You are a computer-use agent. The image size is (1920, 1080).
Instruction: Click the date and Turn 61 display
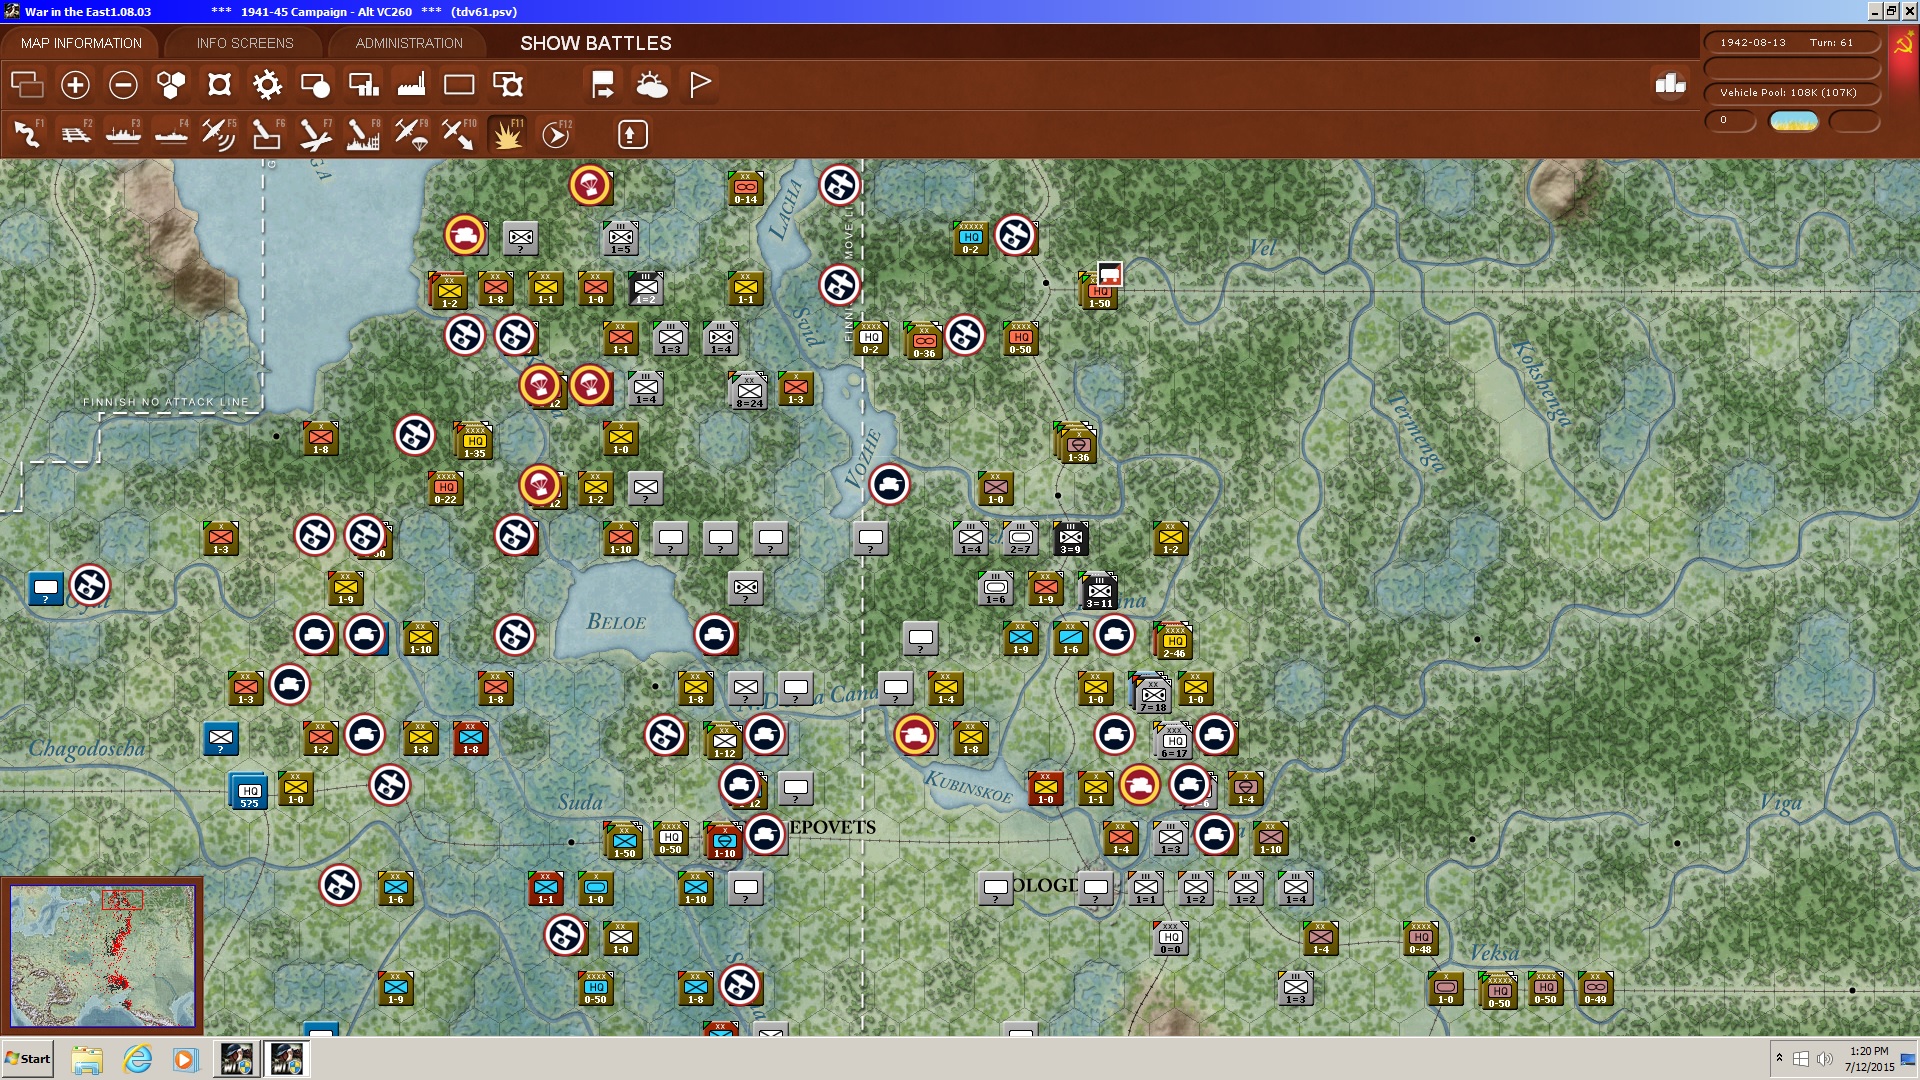point(1791,42)
